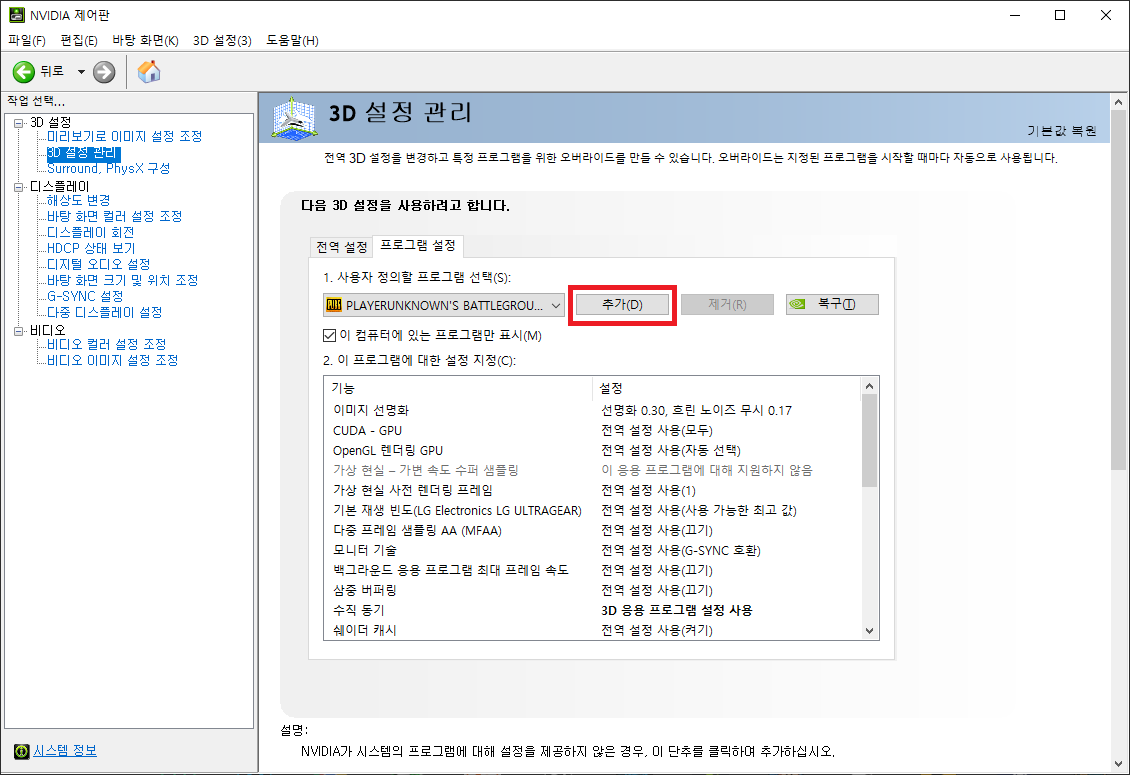The height and width of the screenshot is (775, 1130).
Task: Open the PLAYERUNKNOWN'S BATTLEGROUNDS program dropdown
Action: (x=444, y=305)
